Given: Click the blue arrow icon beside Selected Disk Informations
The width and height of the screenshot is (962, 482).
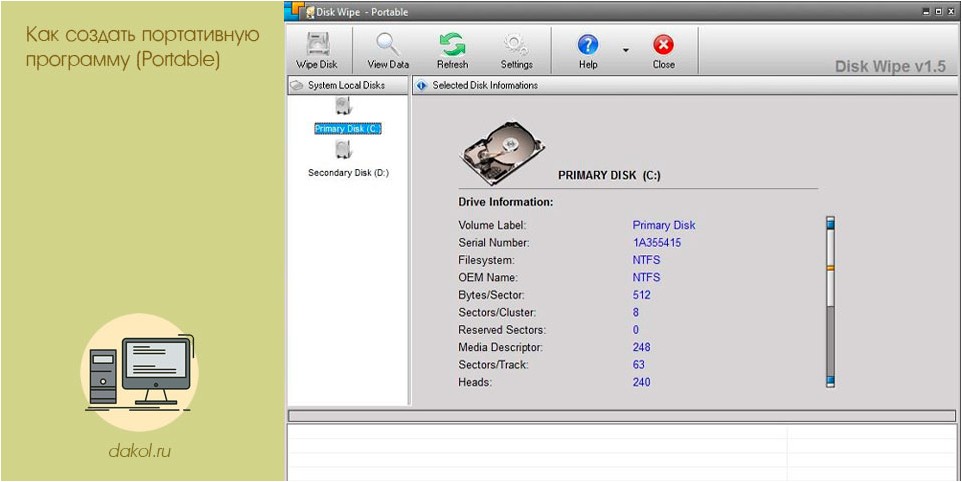Looking at the screenshot, I should (421, 85).
